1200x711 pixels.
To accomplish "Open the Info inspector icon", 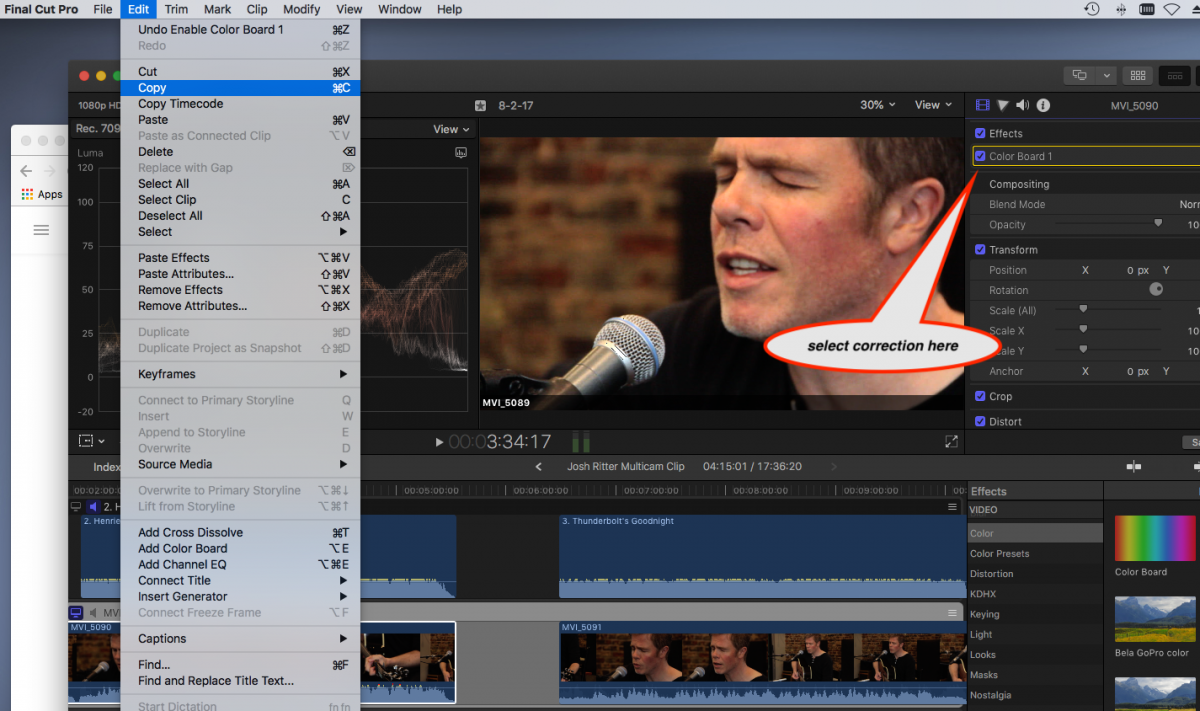I will [x=1043, y=105].
